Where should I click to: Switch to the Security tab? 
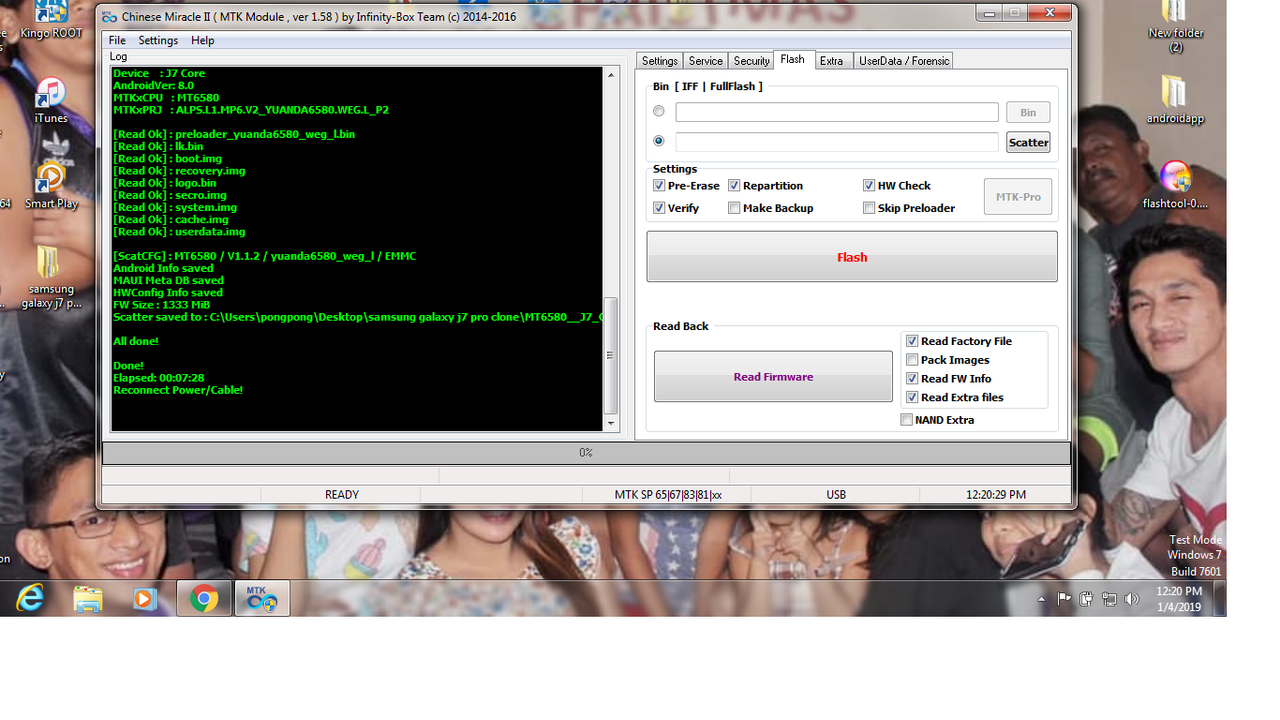point(751,61)
